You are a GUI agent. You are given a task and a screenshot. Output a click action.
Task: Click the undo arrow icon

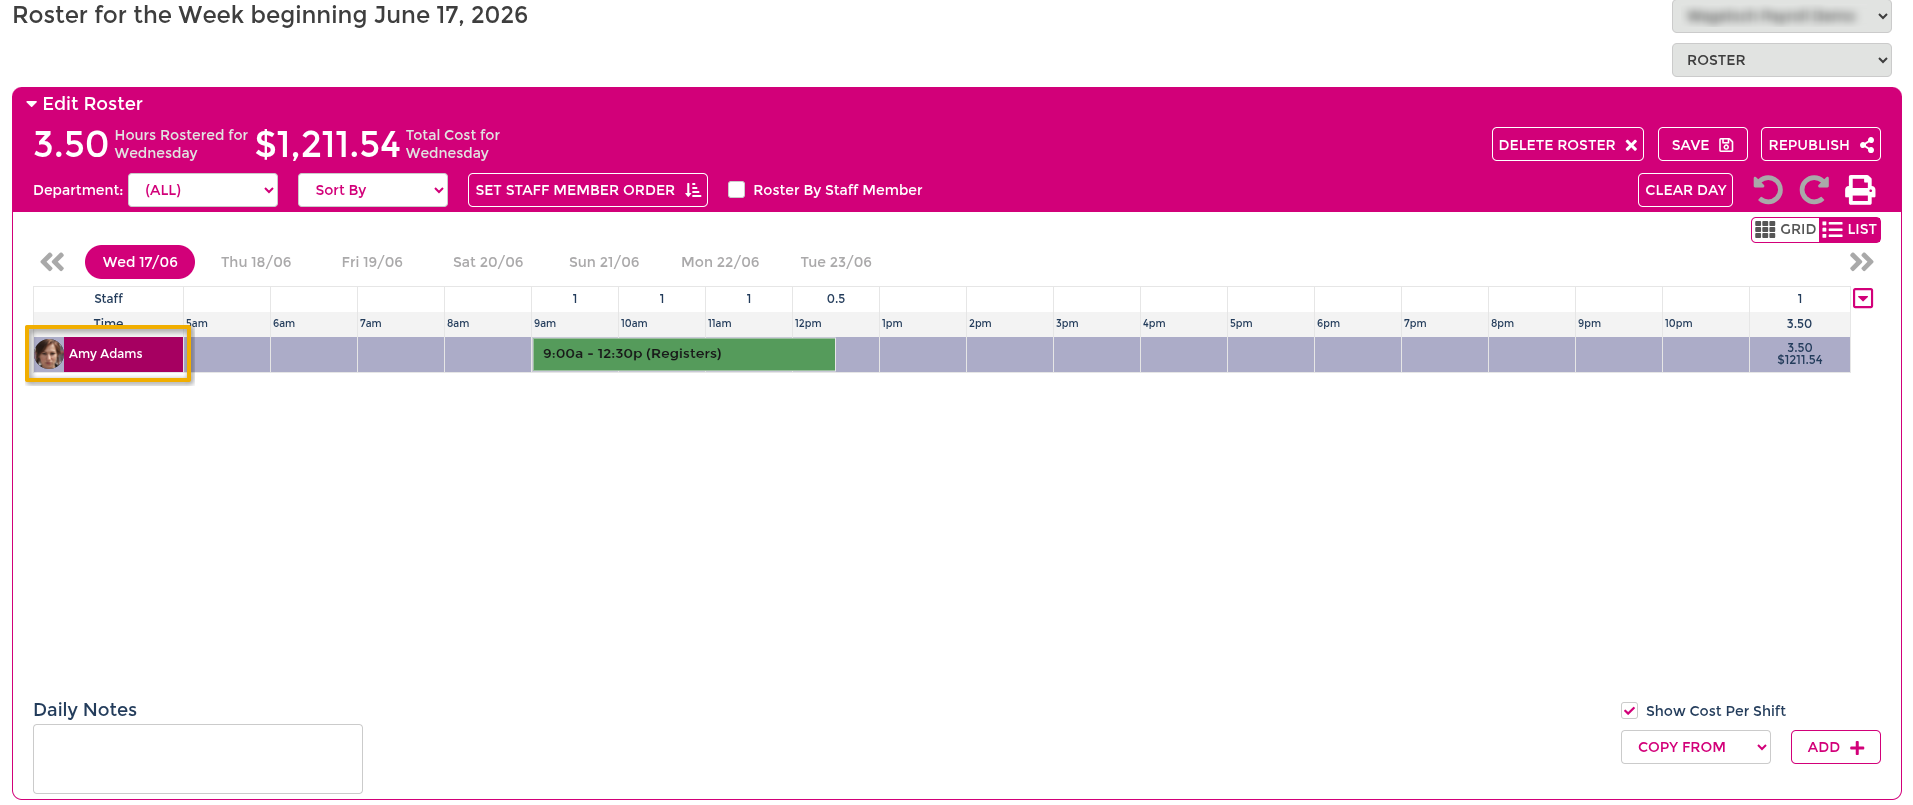[x=1768, y=190]
